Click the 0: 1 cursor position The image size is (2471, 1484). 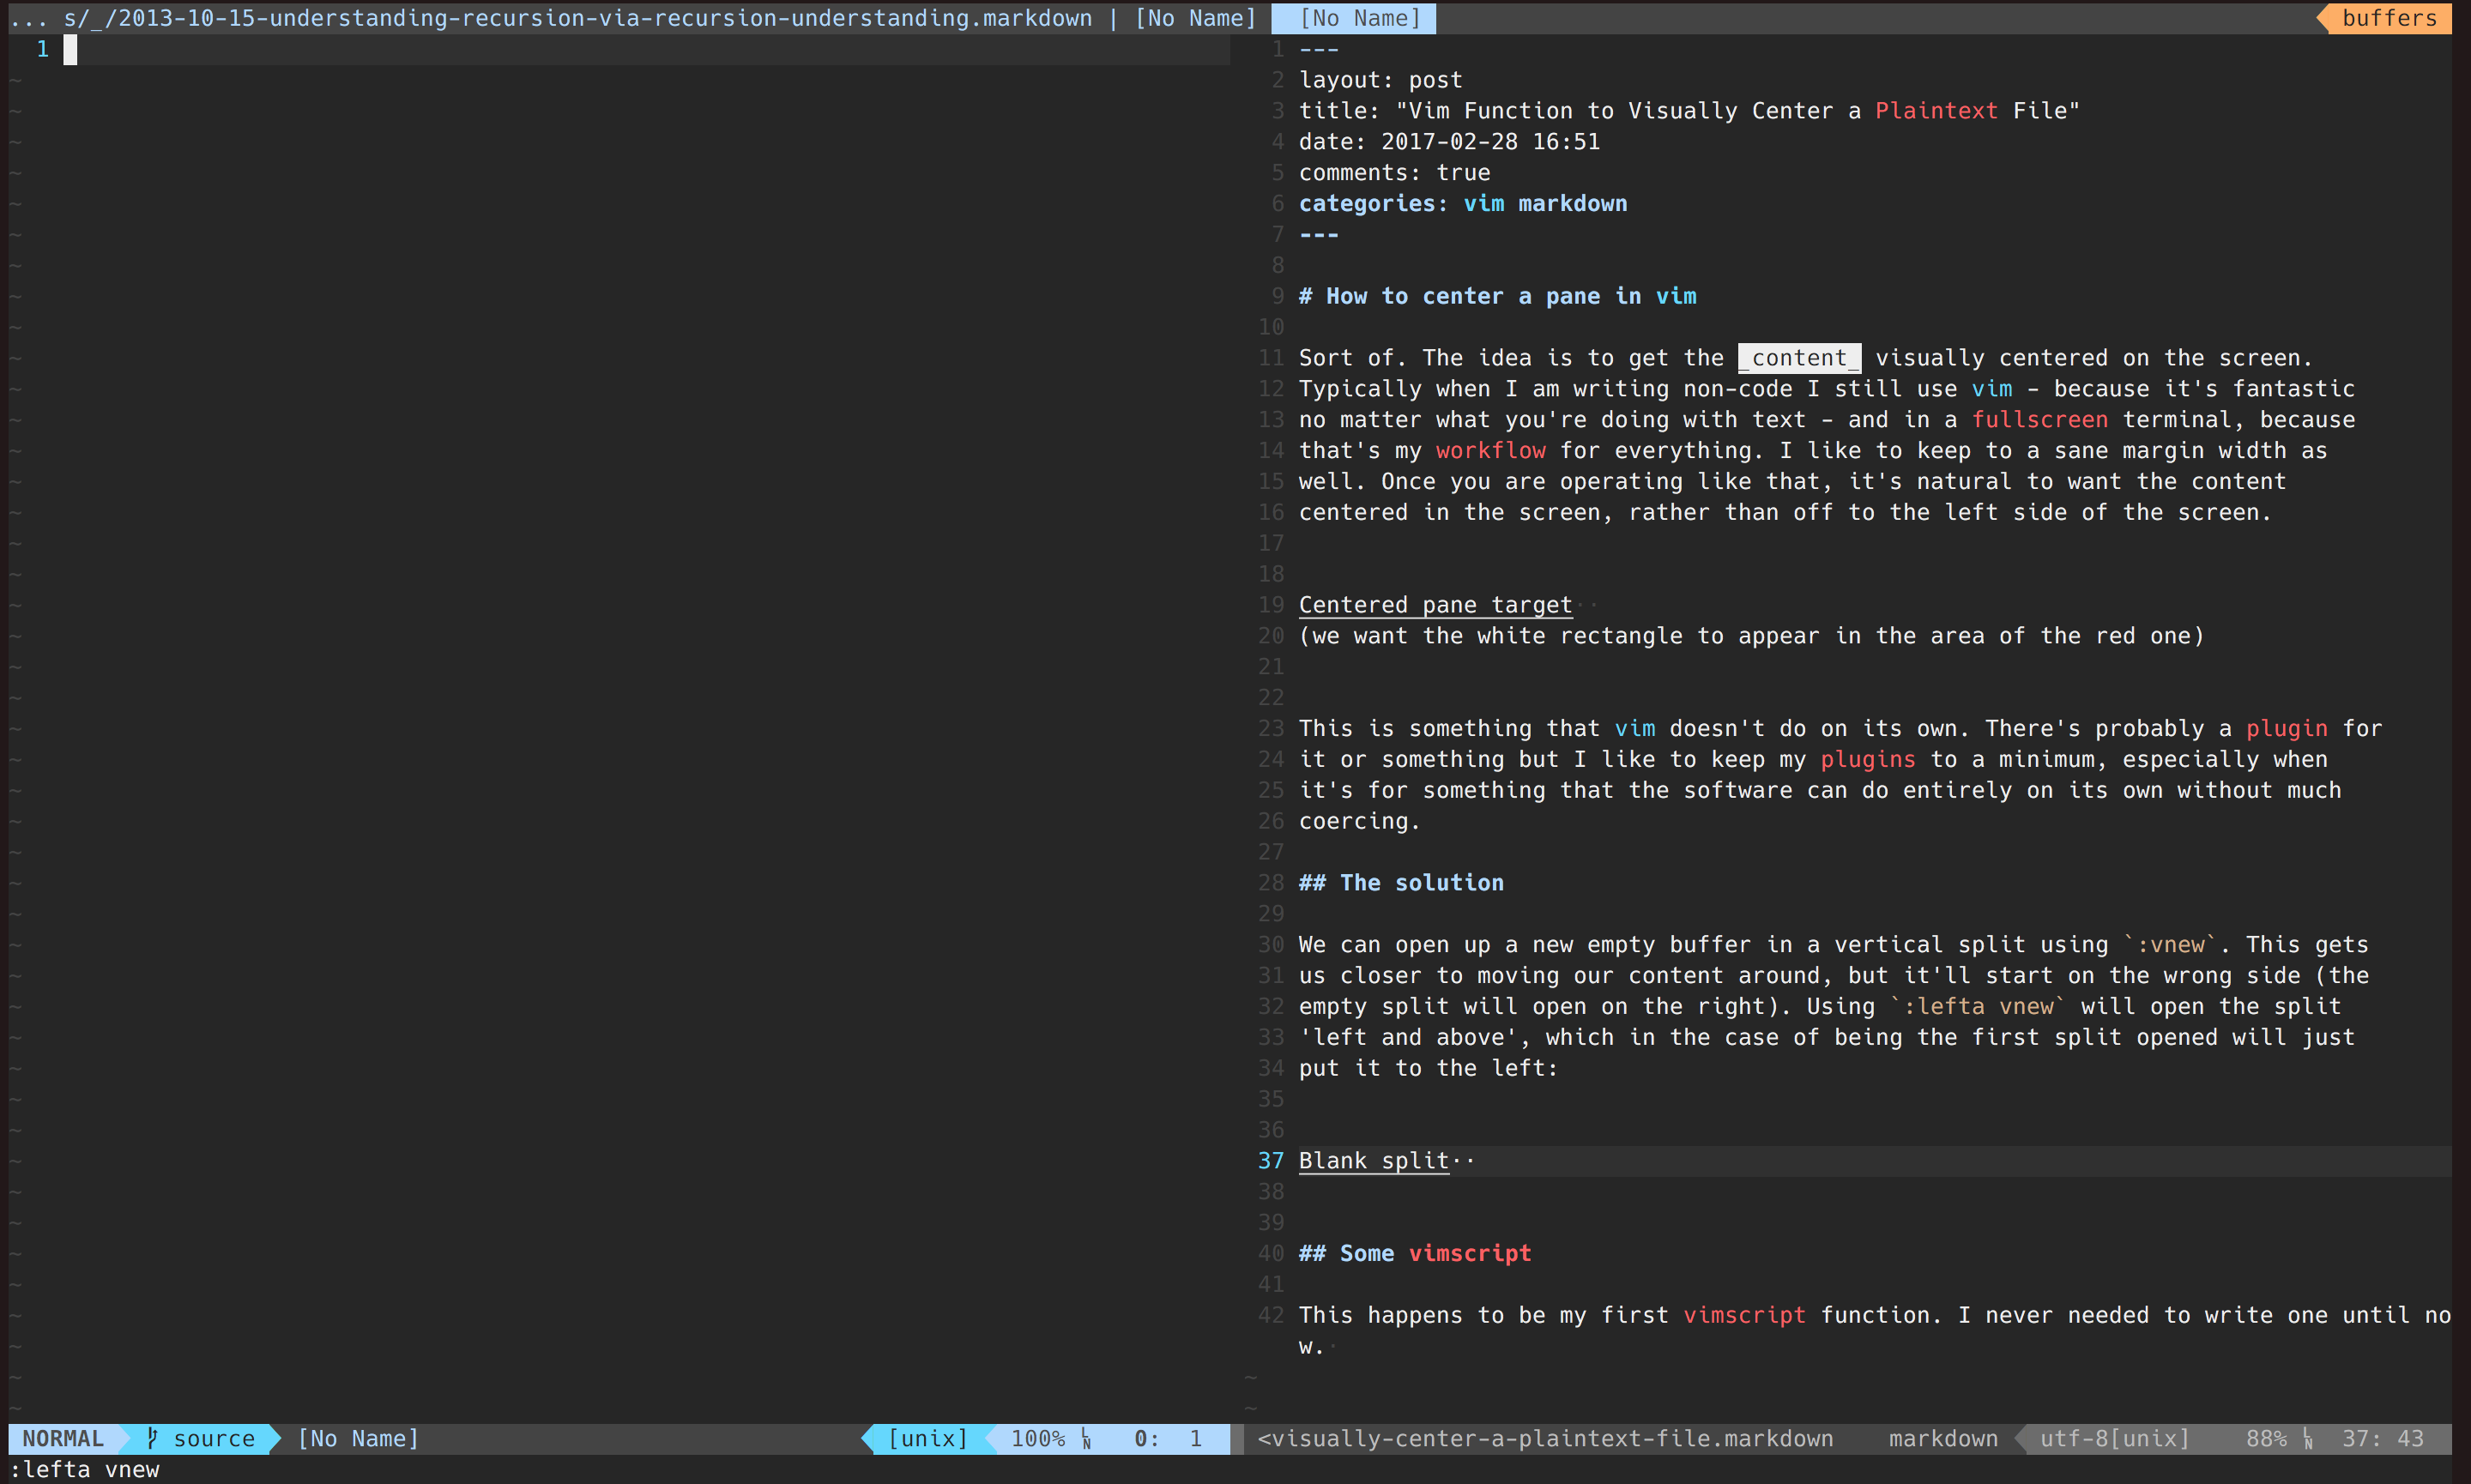coord(1167,1438)
